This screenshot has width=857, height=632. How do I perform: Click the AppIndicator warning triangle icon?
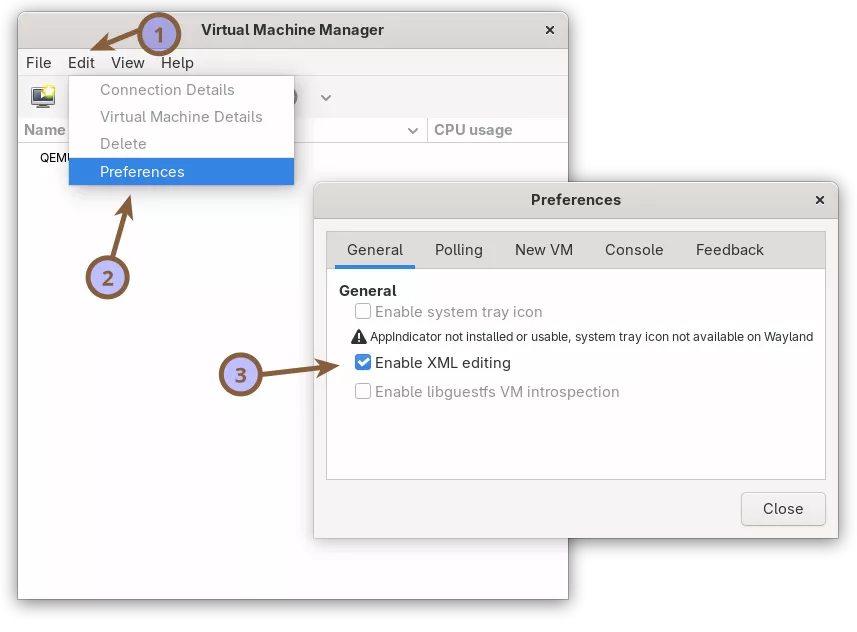(x=359, y=337)
